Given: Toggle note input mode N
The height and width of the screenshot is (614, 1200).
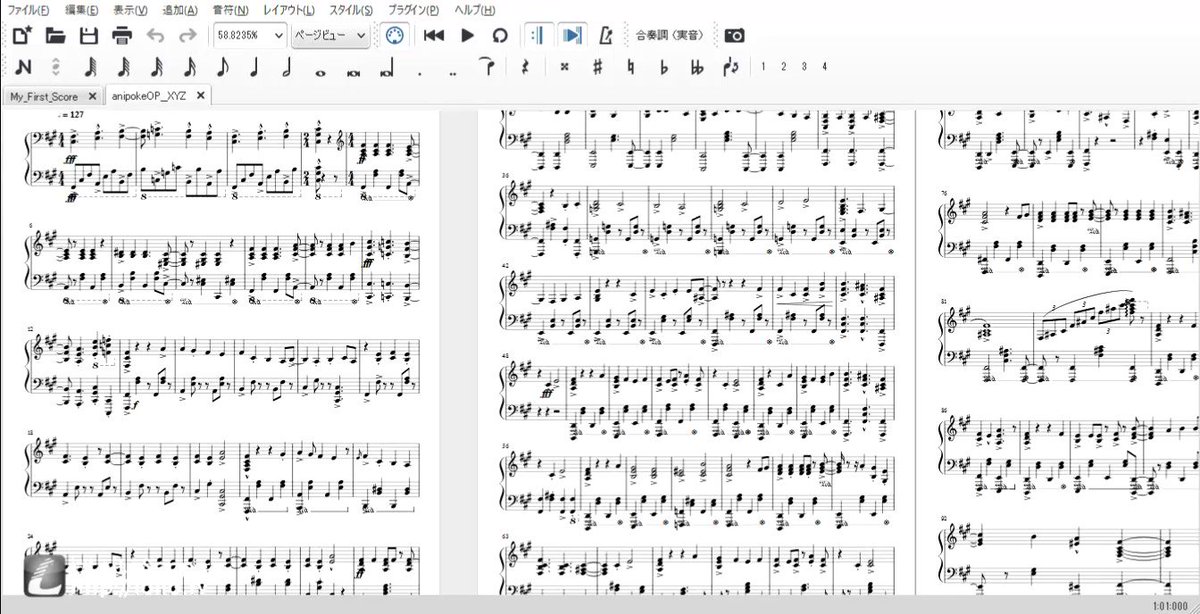Looking at the screenshot, I should (23, 68).
